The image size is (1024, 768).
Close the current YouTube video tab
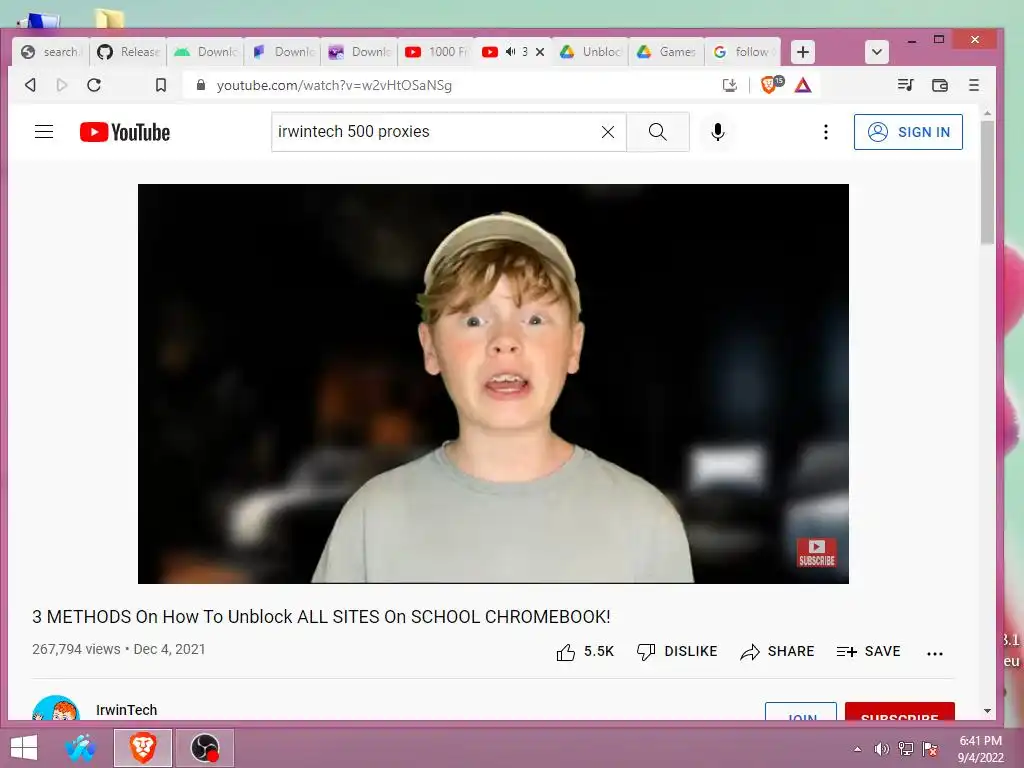pyautogui.click(x=540, y=52)
